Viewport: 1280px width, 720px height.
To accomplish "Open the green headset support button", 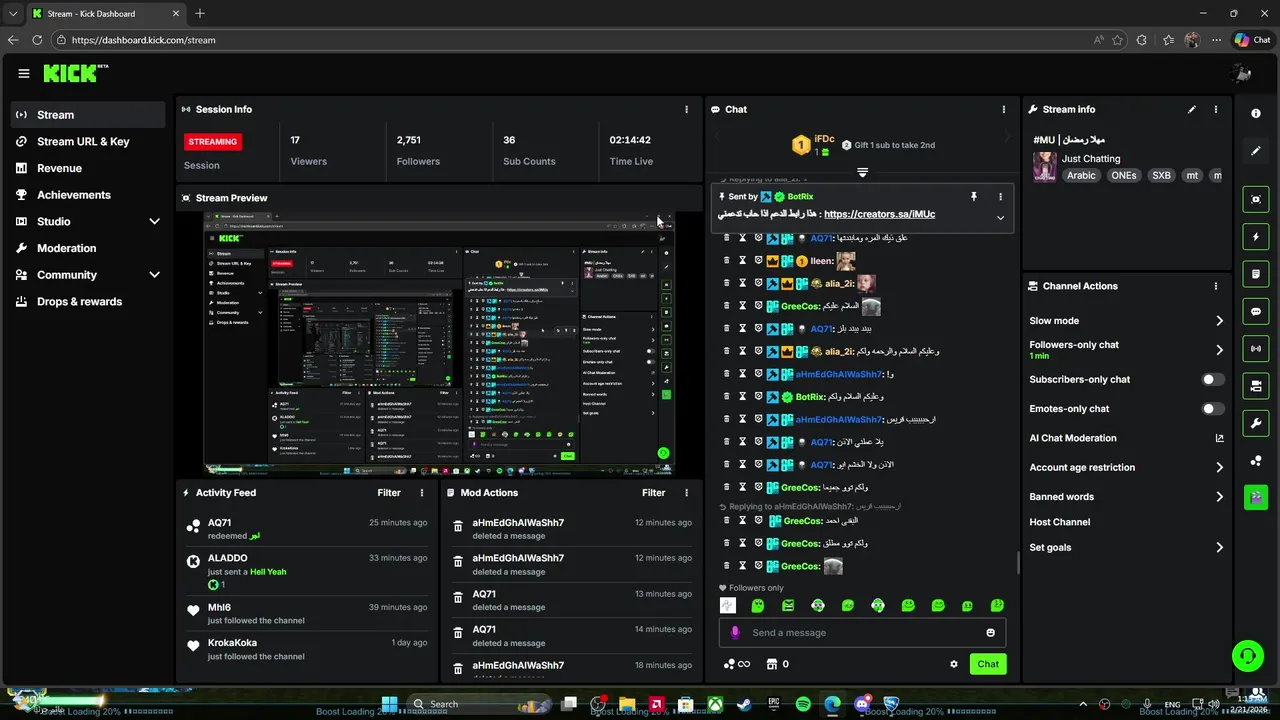I will 1247,656.
